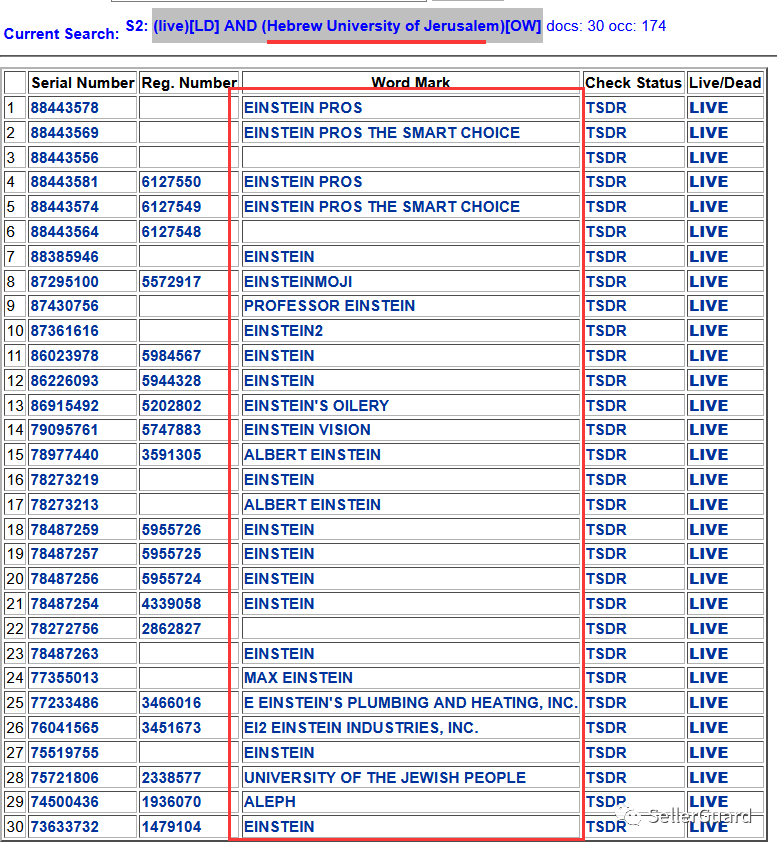This screenshot has width=777, height=847.
Task: Open registration number 6127548 link
Action: 171,232
